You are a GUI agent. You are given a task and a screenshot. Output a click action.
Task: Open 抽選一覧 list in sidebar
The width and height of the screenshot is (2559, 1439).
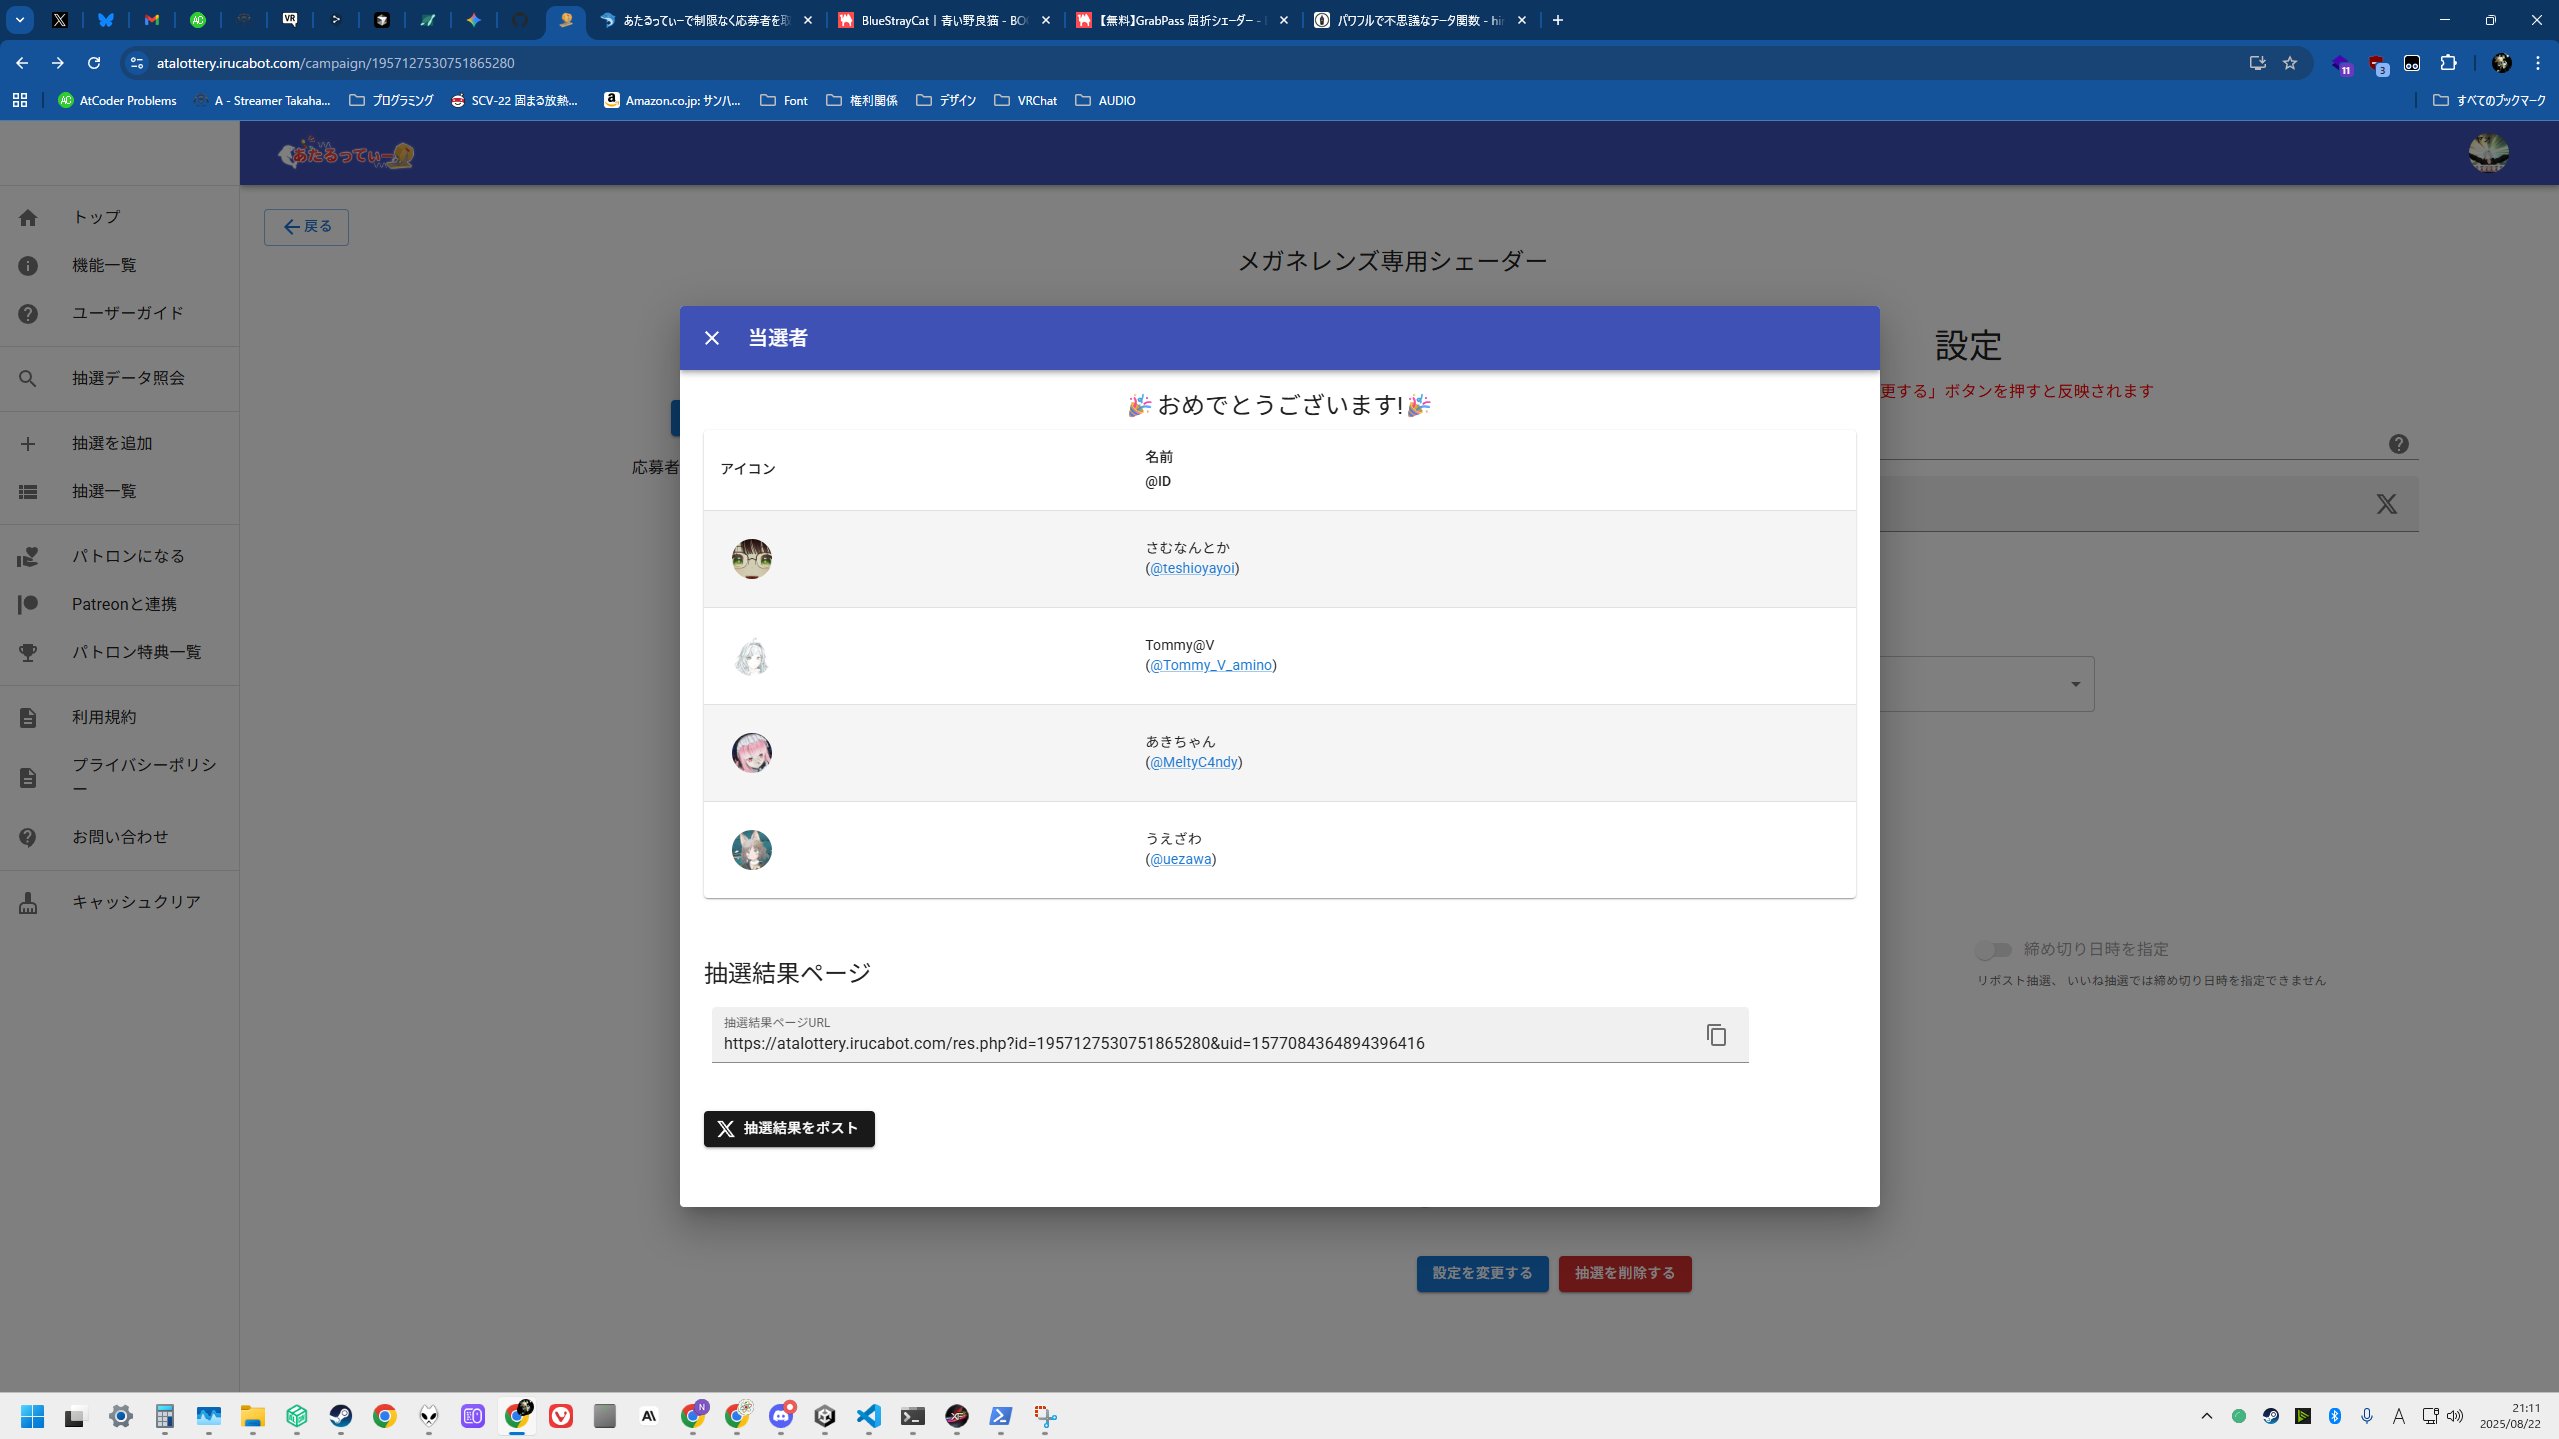point(104,491)
